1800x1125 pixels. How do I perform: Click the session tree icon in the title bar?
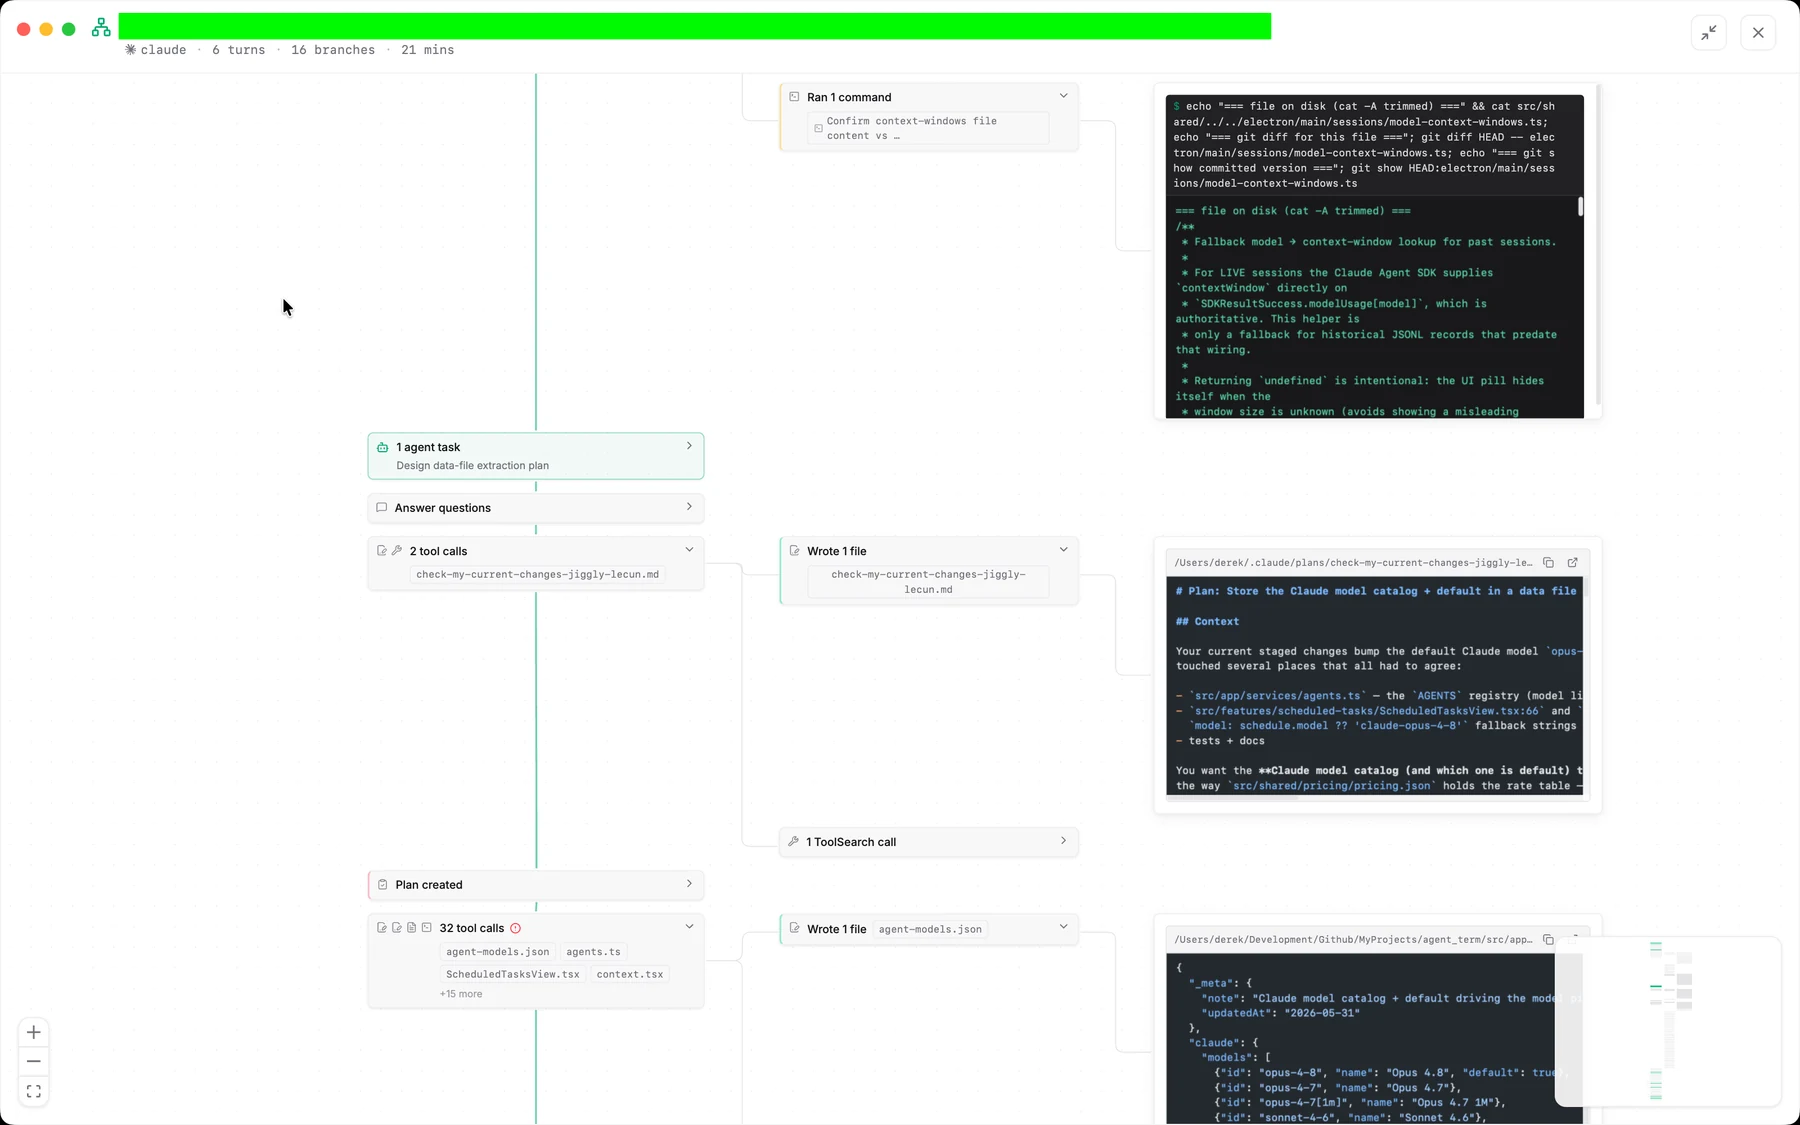pos(101,28)
